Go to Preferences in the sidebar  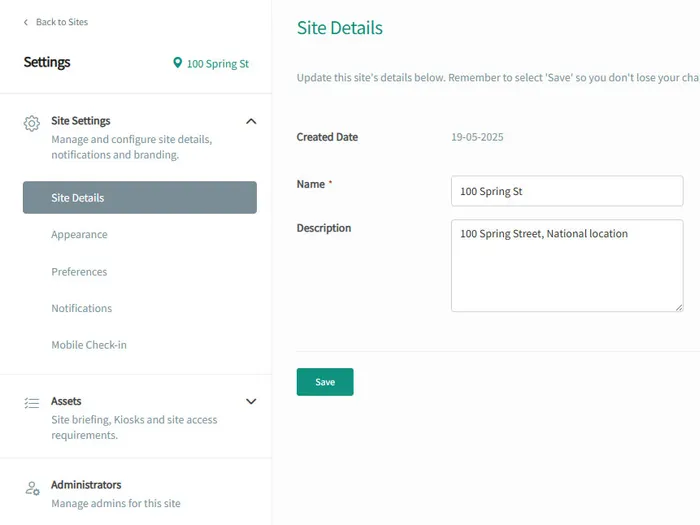point(79,272)
